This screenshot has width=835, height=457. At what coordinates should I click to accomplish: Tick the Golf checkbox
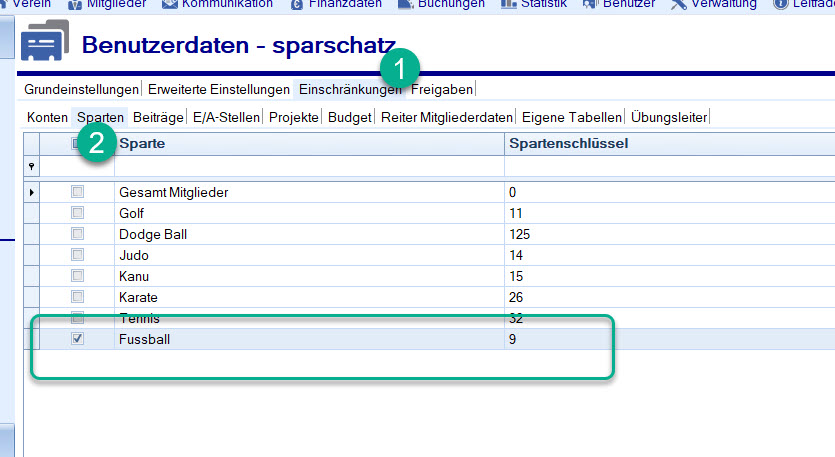[77, 213]
